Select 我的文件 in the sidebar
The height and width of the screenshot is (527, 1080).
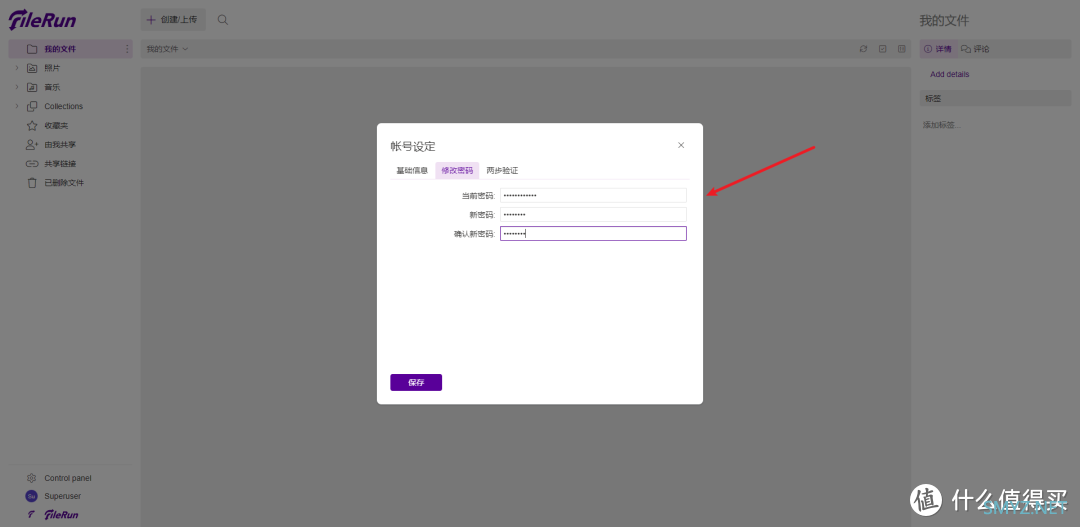[70, 49]
